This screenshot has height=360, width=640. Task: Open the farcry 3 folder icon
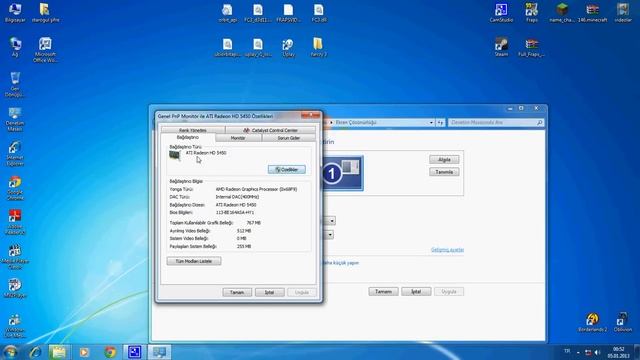(x=318, y=47)
